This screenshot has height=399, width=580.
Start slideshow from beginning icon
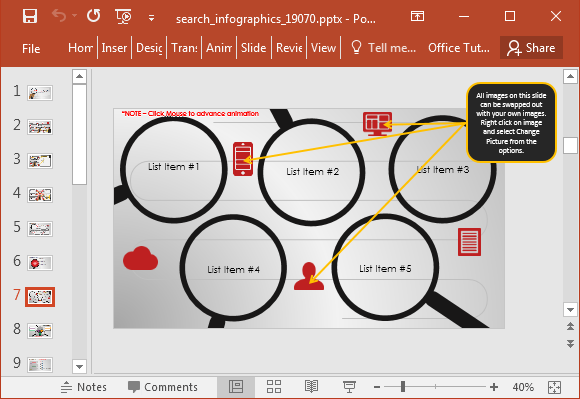click(x=123, y=17)
